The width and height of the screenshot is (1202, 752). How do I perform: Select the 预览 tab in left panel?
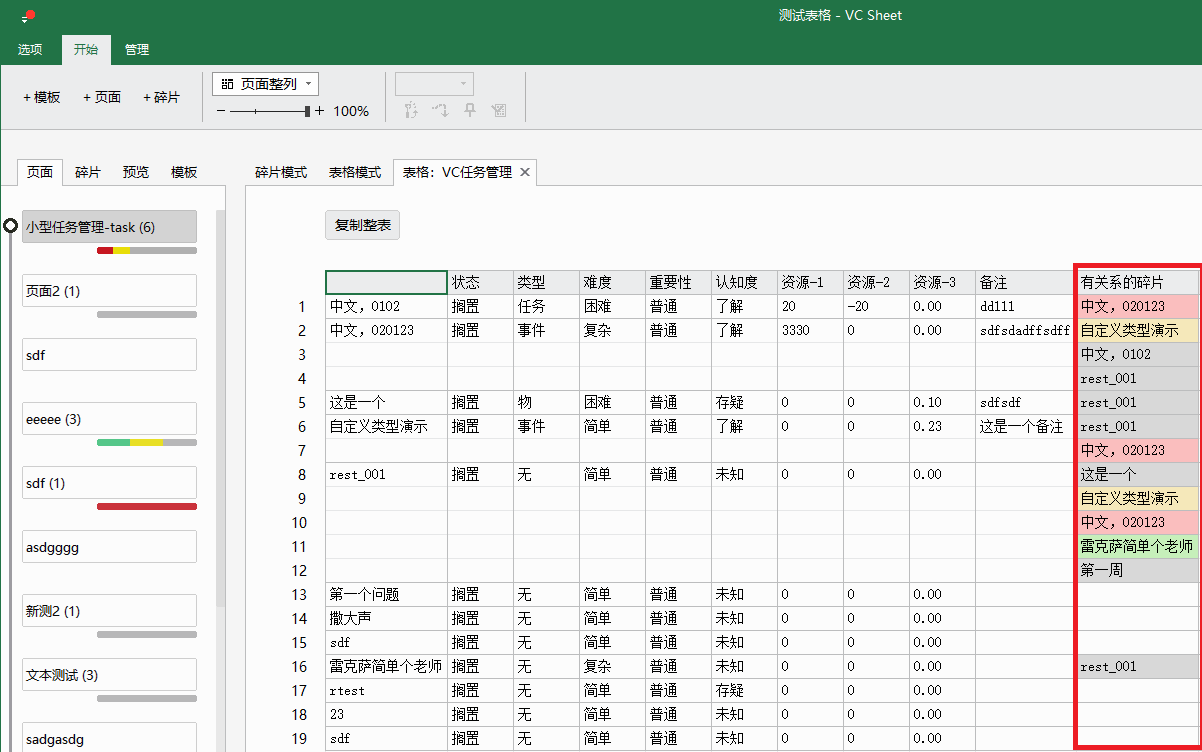[136, 172]
